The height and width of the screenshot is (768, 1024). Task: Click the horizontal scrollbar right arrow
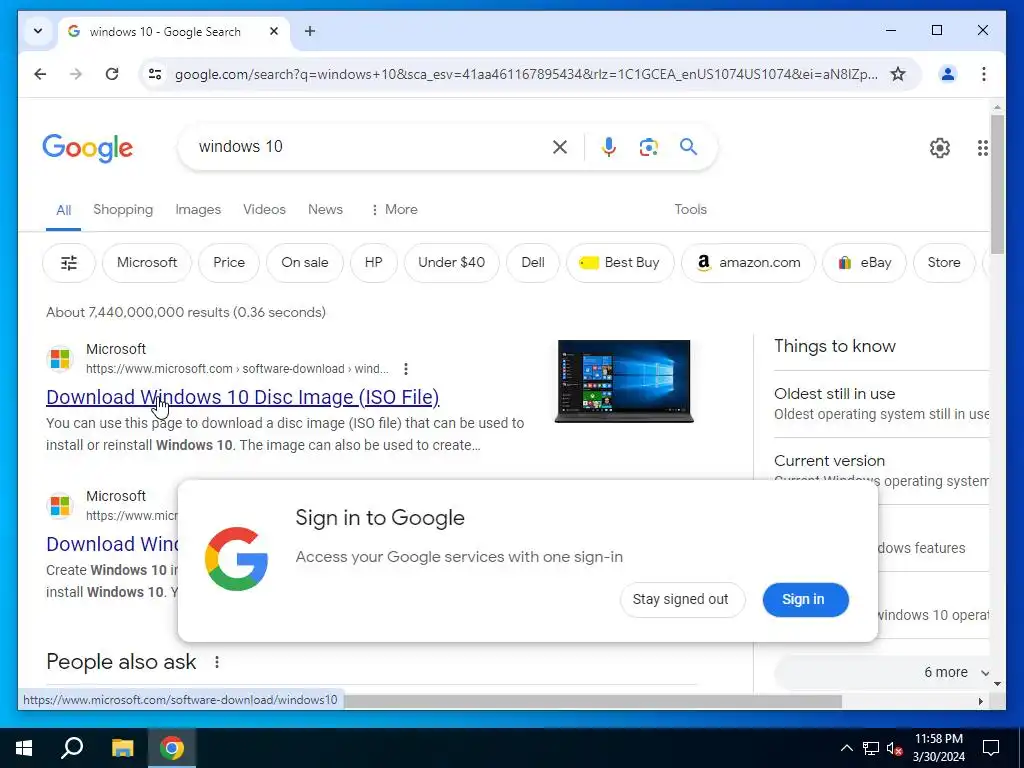(980, 701)
